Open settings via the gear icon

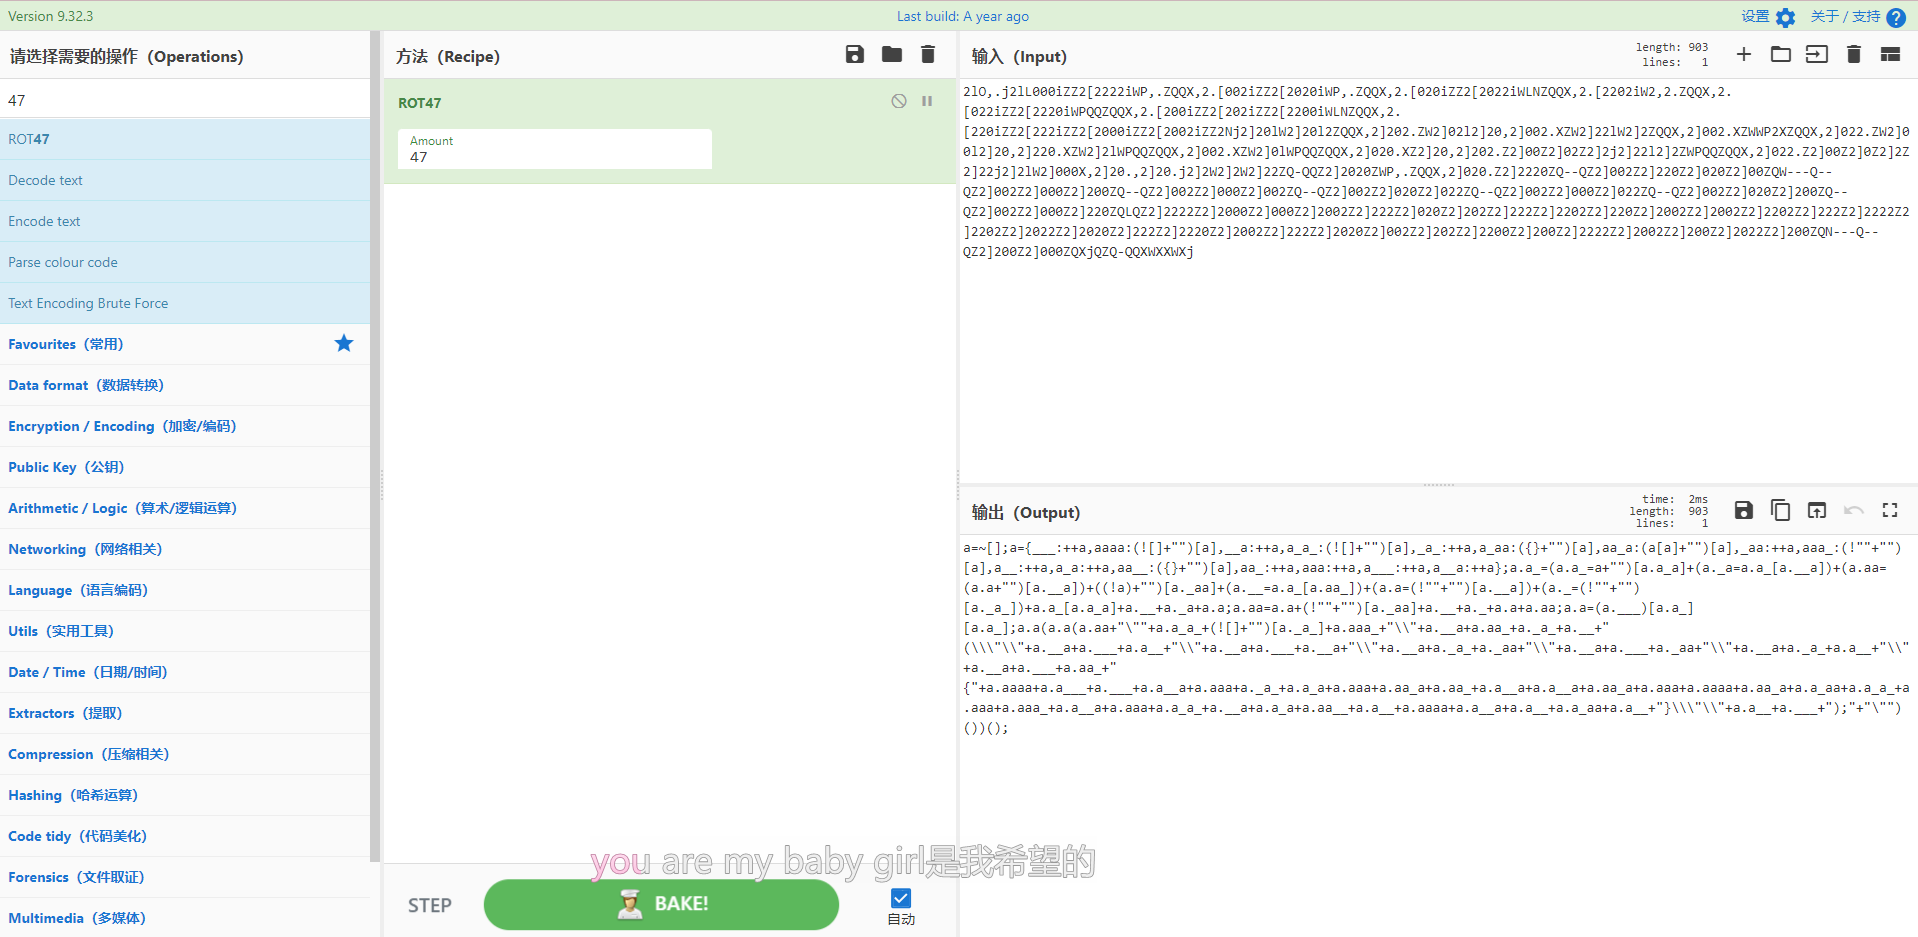(x=1786, y=17)
